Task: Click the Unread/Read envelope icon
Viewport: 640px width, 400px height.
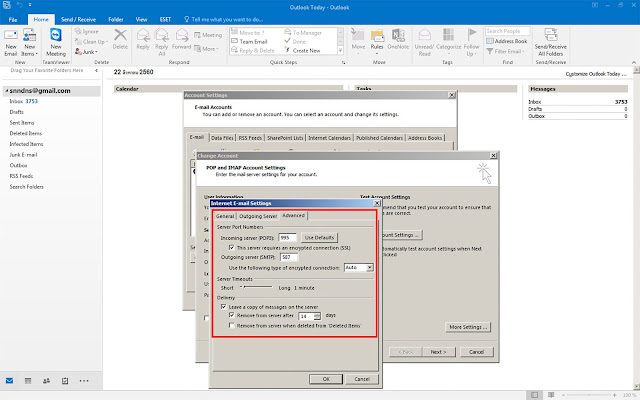Action: [x=424, y=35]
